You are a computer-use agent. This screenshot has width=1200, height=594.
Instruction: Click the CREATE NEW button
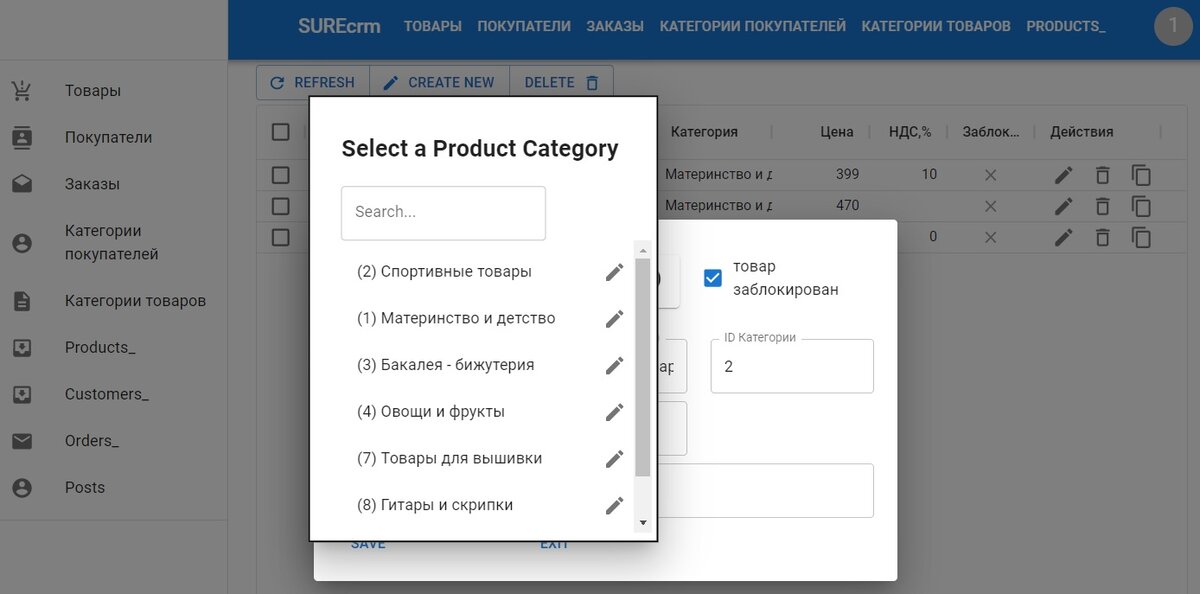439,83
